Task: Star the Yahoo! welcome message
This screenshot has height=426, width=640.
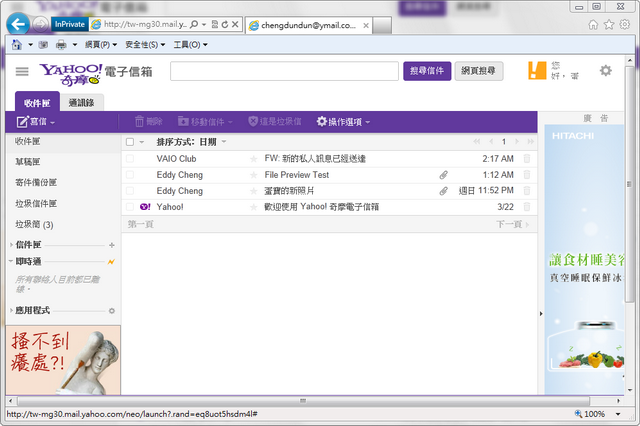Action: pos(254,207)
